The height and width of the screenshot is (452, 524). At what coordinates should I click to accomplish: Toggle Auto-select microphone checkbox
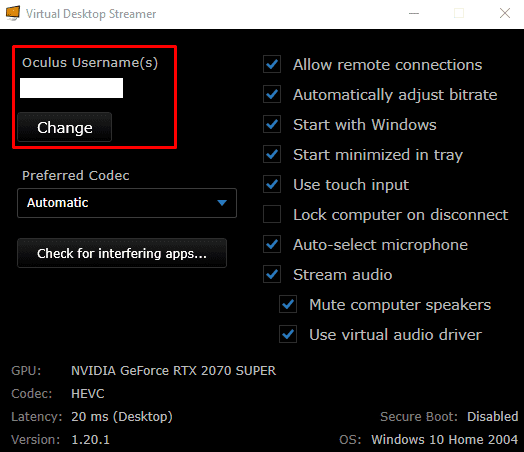[272, 244]
